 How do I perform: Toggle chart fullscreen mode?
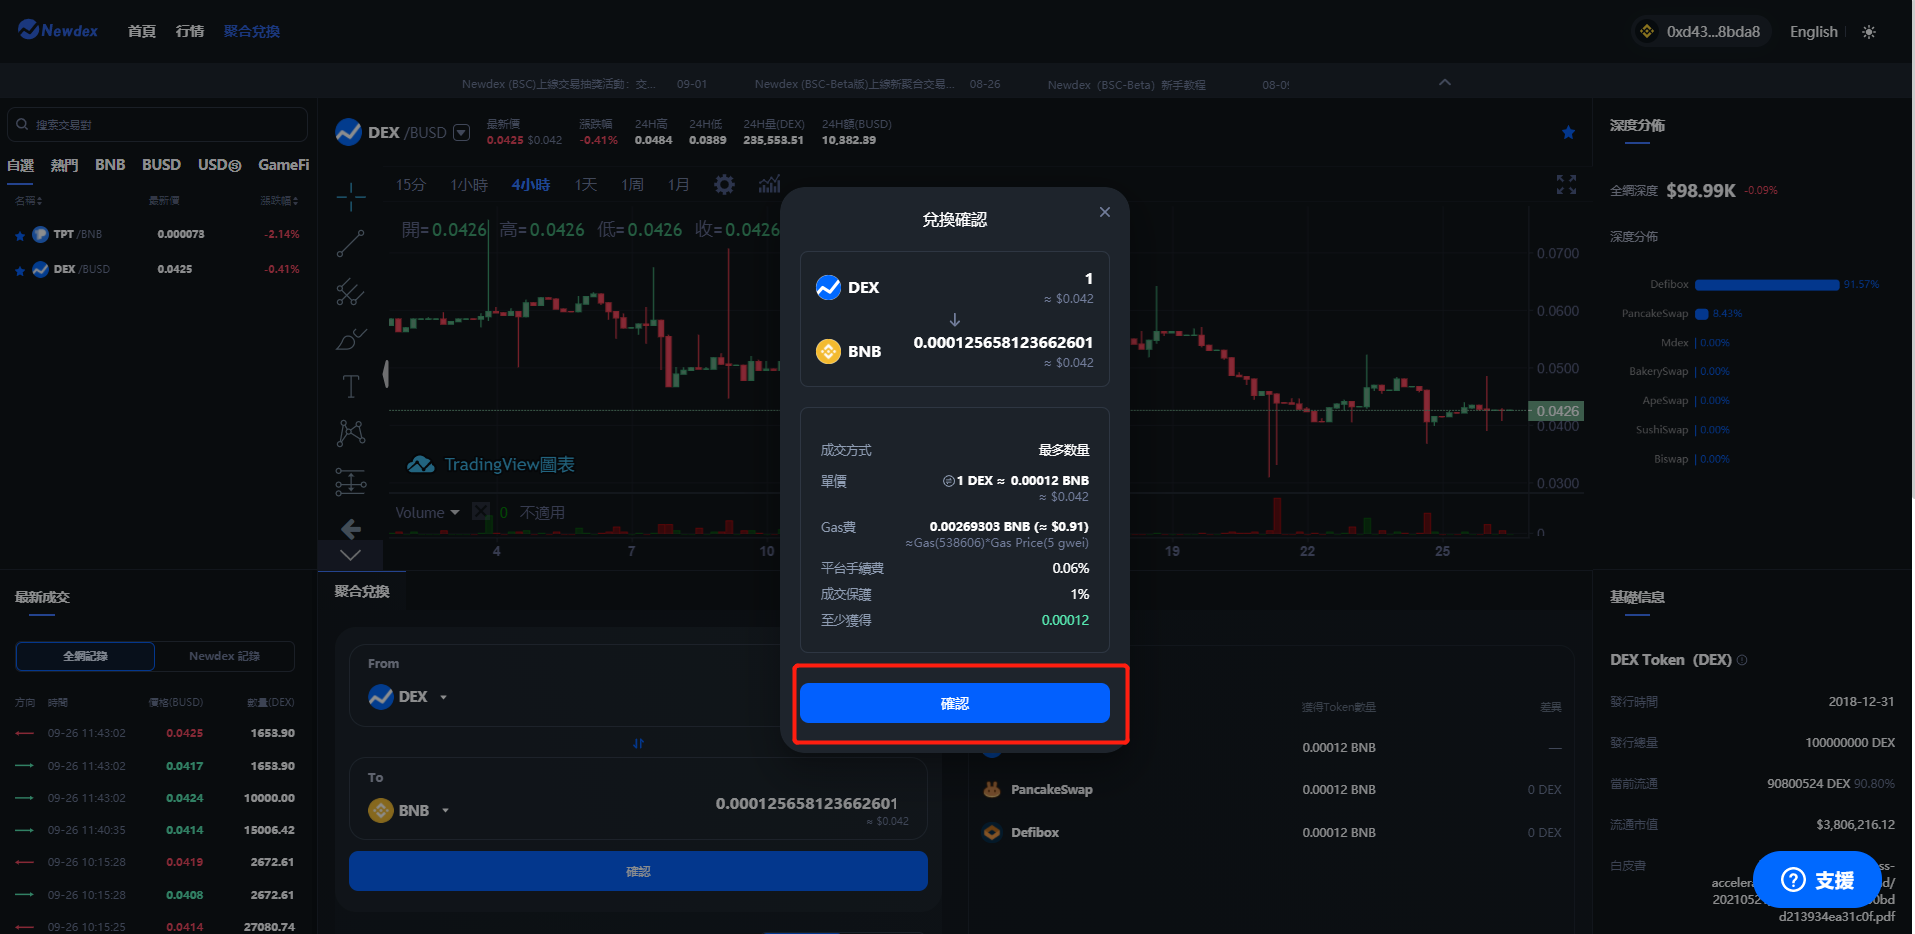point(1566,185)
